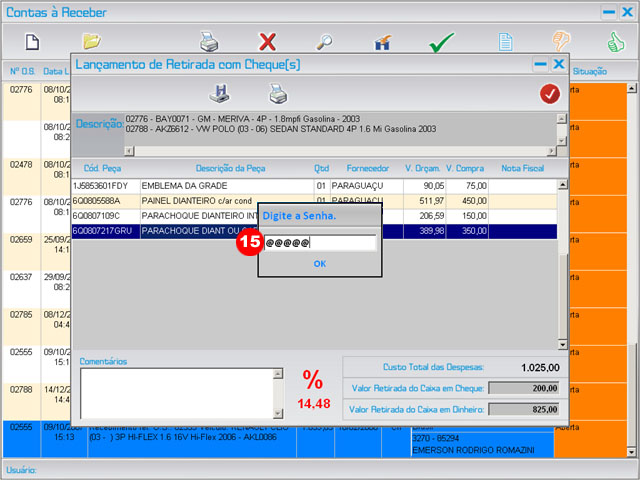
Task: Open the blue lined document icon
Action: point(505,42)
